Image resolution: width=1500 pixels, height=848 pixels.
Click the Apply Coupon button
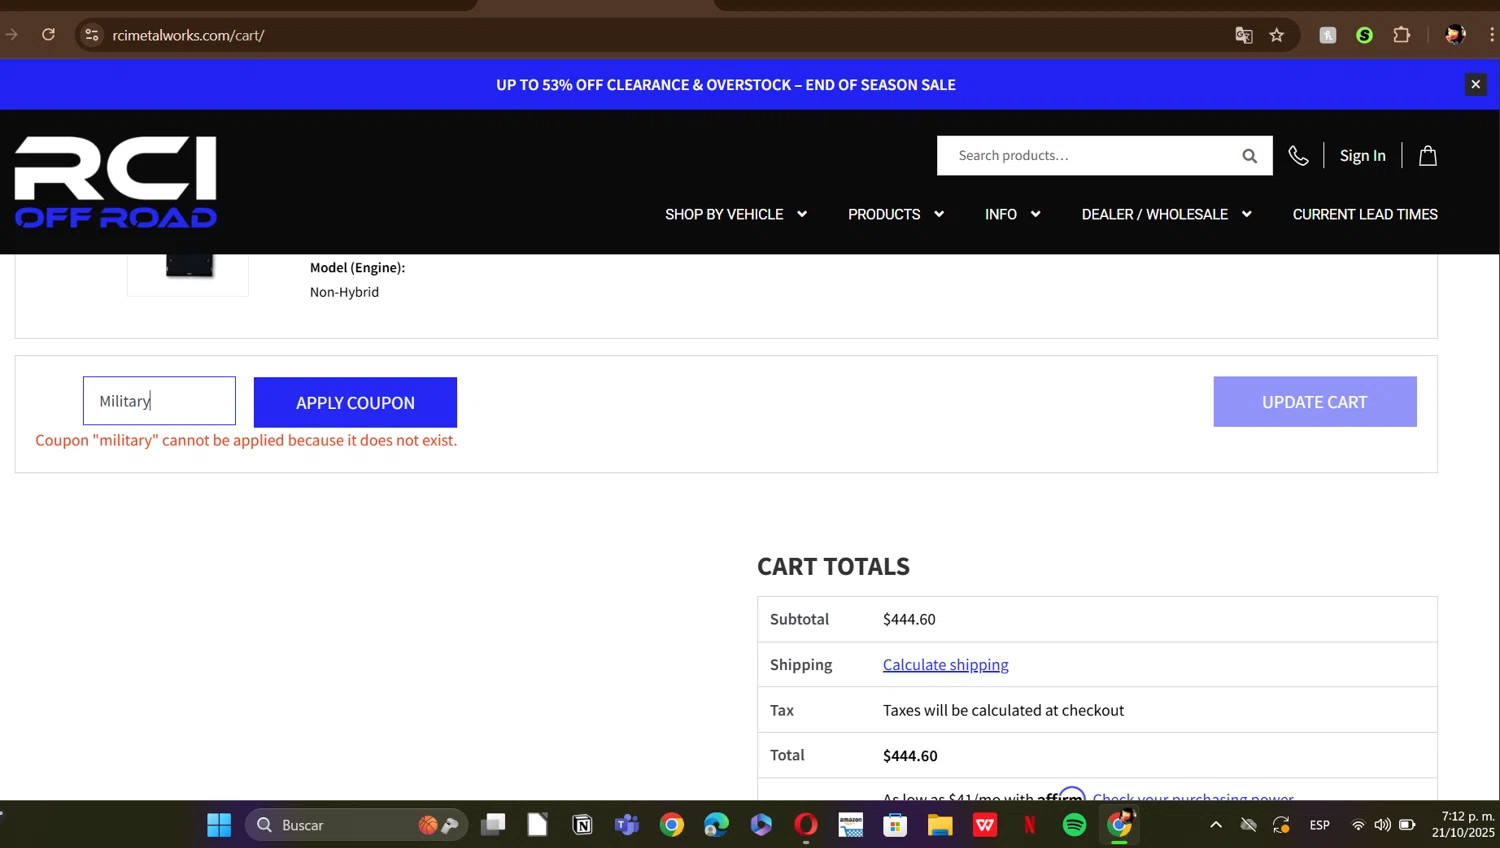(x=355, y=402)
